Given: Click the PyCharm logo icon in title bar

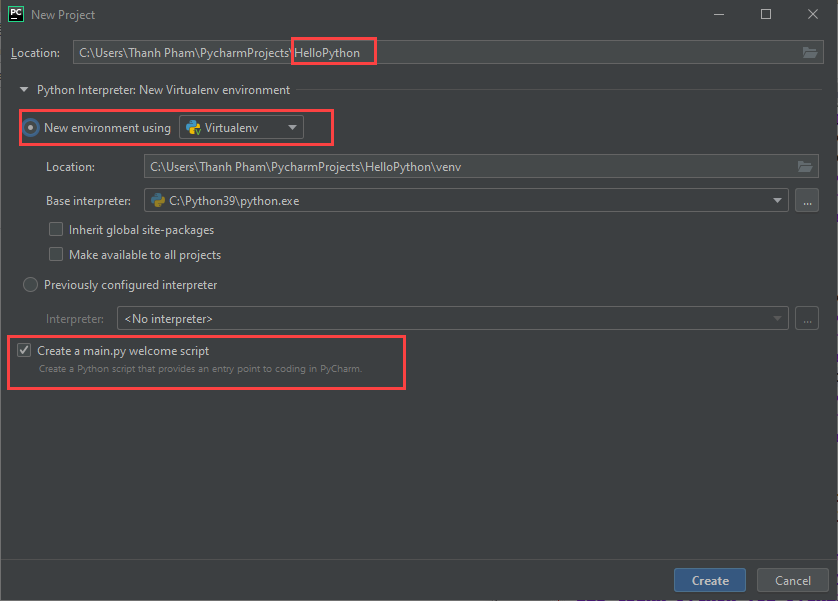Looking at the screenshot, I should pos(16,14).
